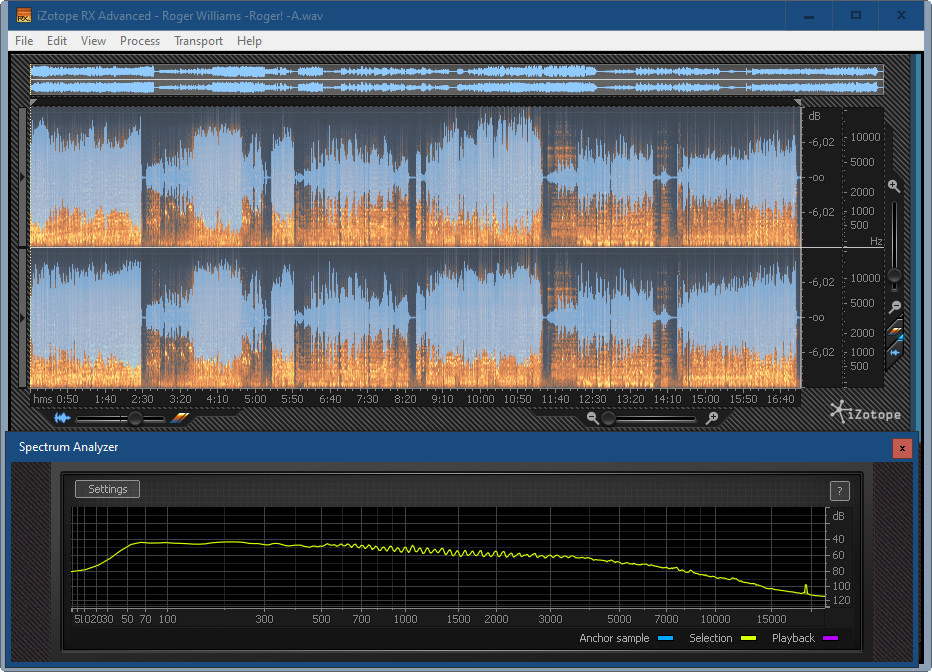Click the waveform overview strip at top
This screenshot has height=672, width=932.
[456, 79]
